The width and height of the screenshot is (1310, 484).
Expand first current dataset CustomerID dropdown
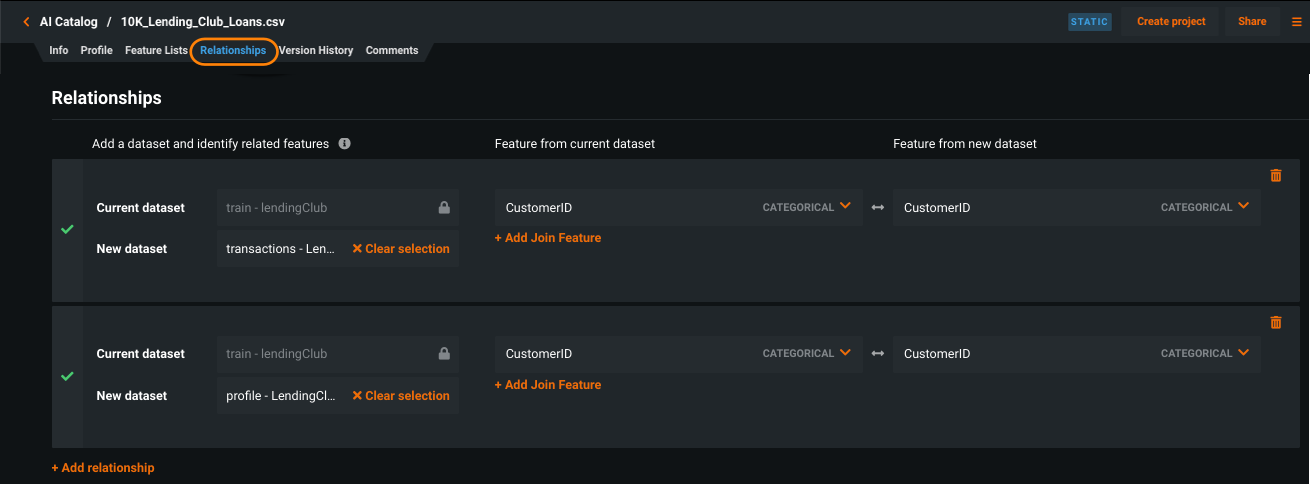845,207
